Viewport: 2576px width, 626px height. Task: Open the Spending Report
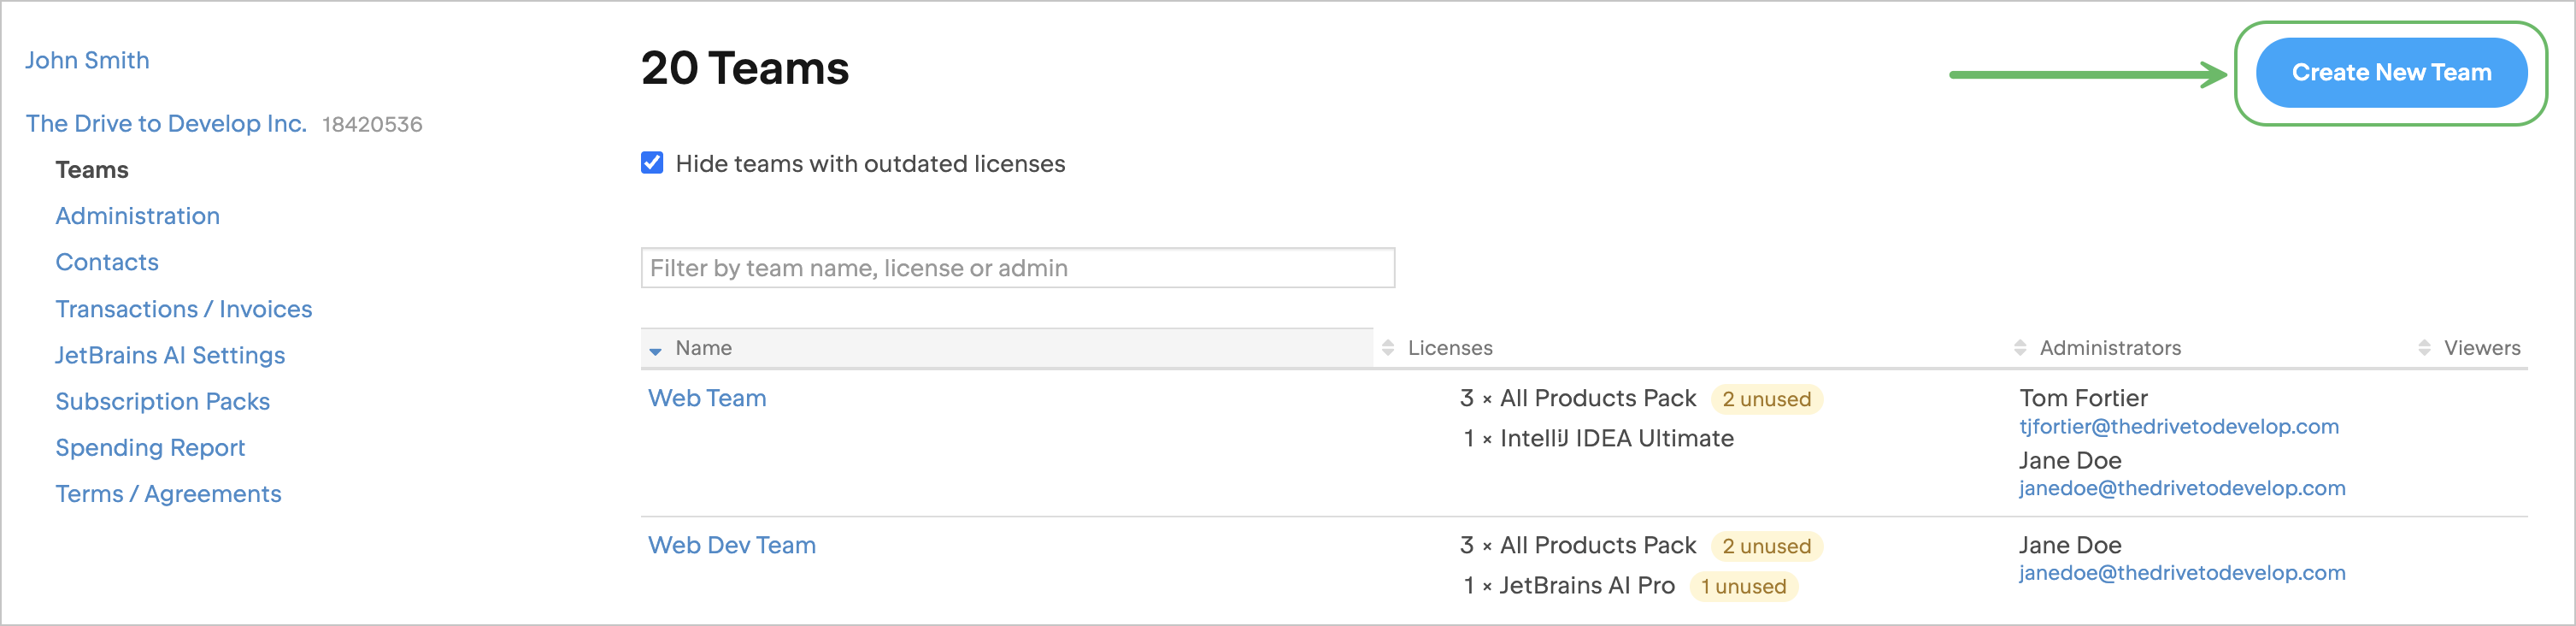tap(150, 448)
